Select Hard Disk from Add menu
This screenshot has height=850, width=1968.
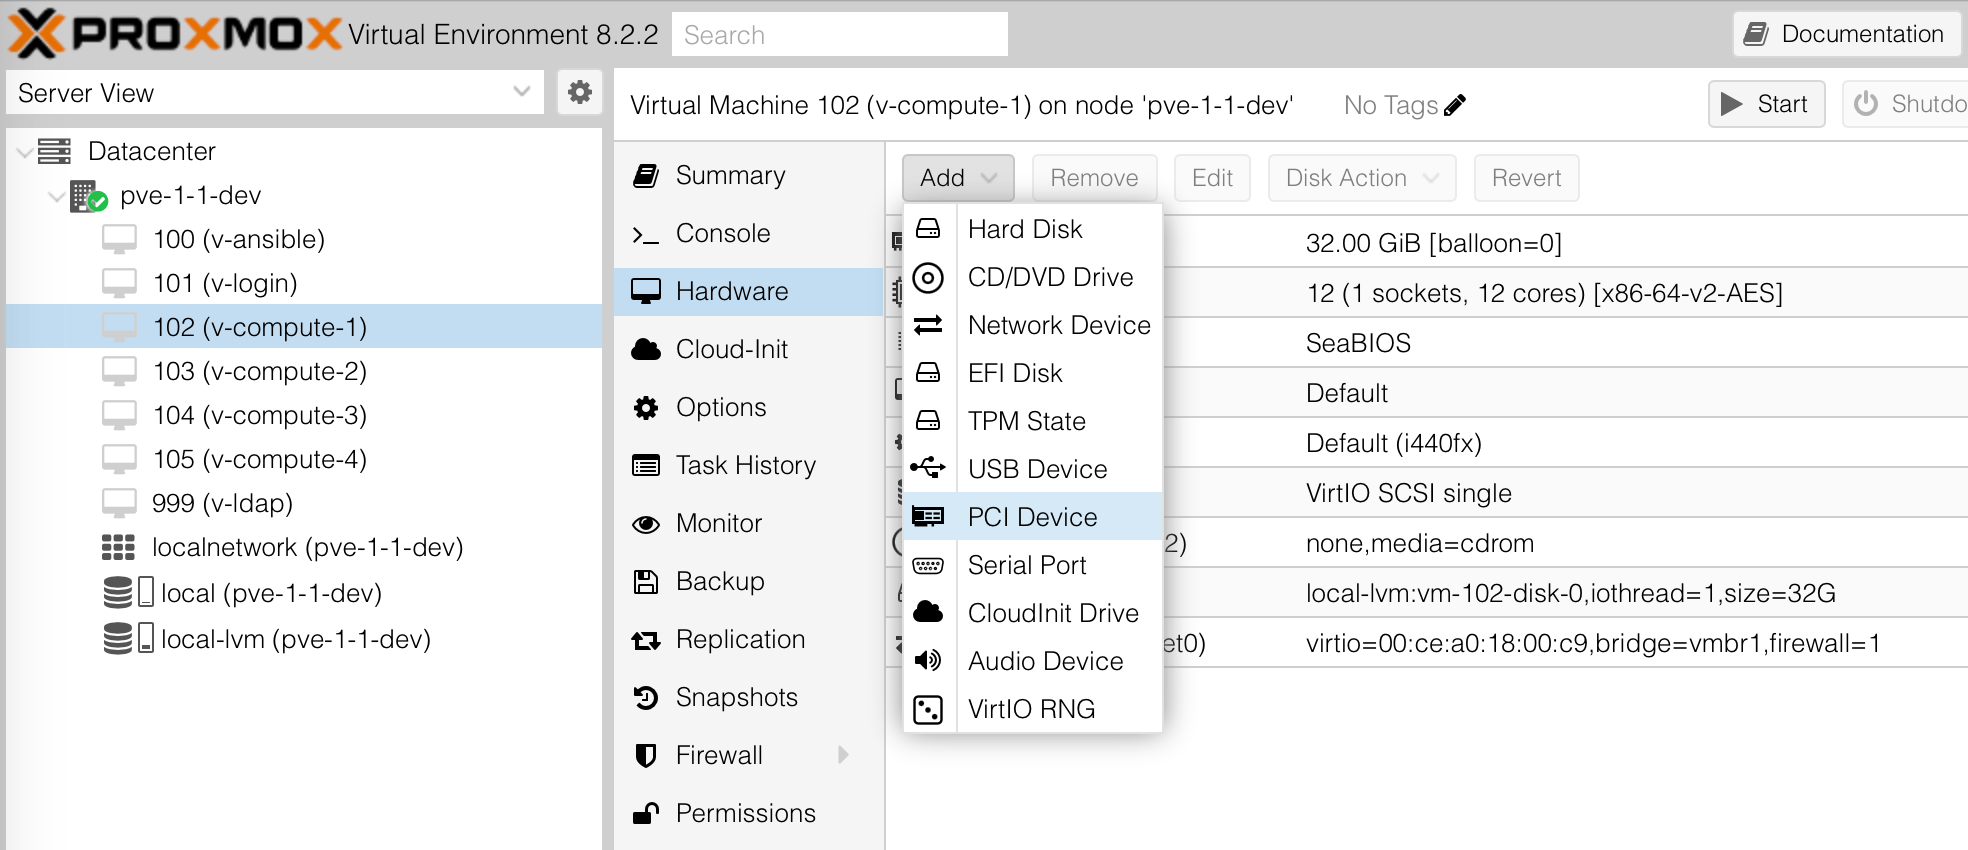(x=1033, y=229)
